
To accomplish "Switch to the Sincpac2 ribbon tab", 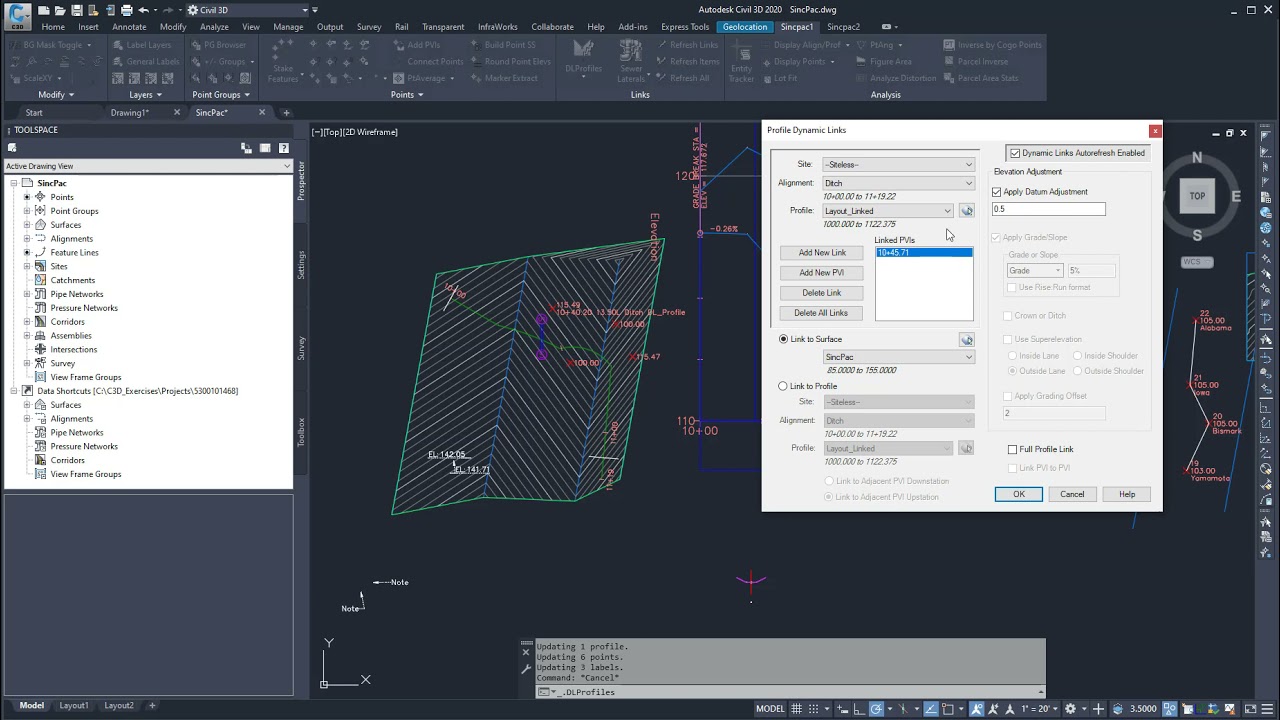I will 843,27.
